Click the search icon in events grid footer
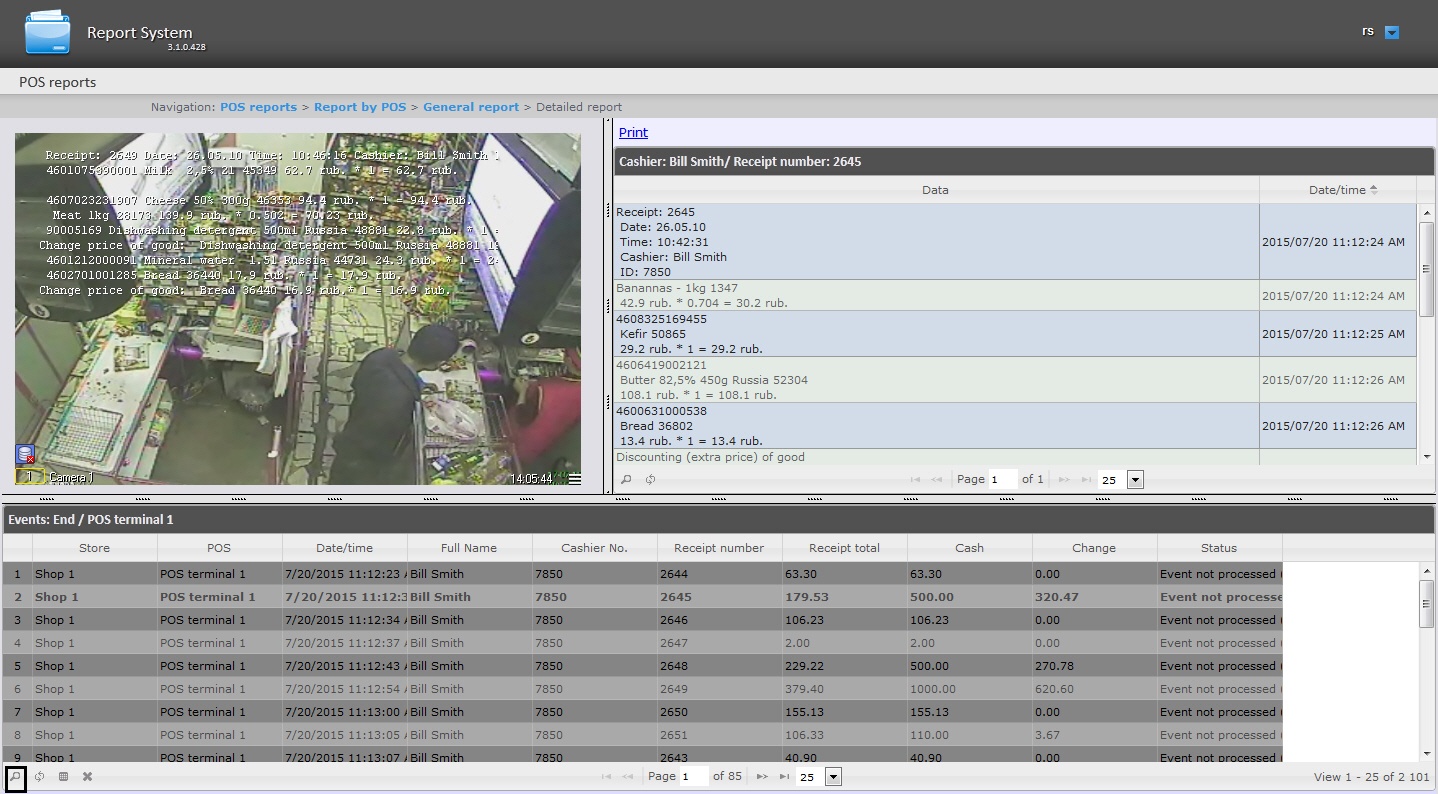Image resolution: width=1438 pixels, height=794 pixels. (15, 777)
